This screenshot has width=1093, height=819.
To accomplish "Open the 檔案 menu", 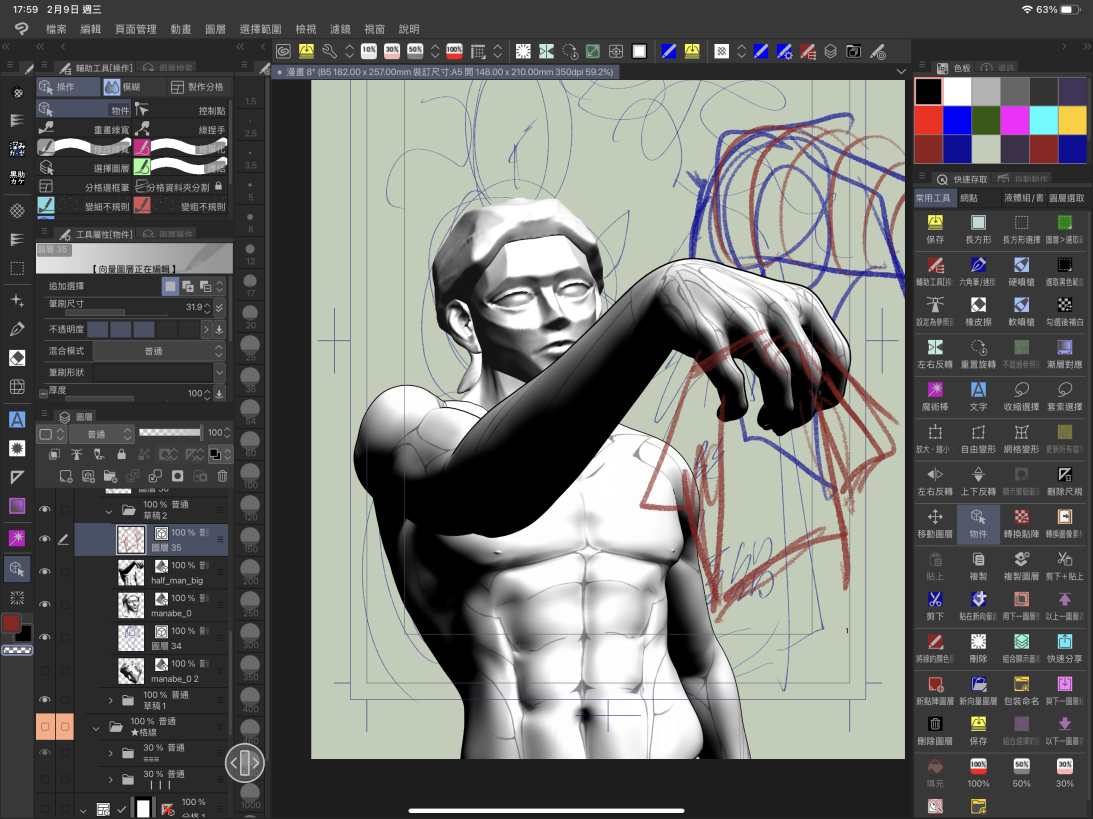I will click(x=56, y=29).
